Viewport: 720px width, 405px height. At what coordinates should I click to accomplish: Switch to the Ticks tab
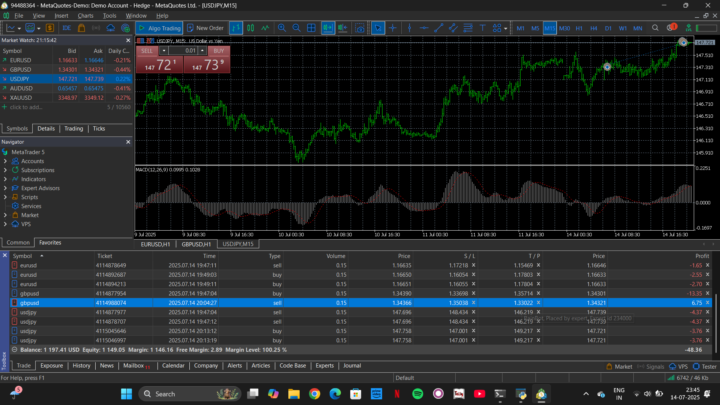[99, 129]
